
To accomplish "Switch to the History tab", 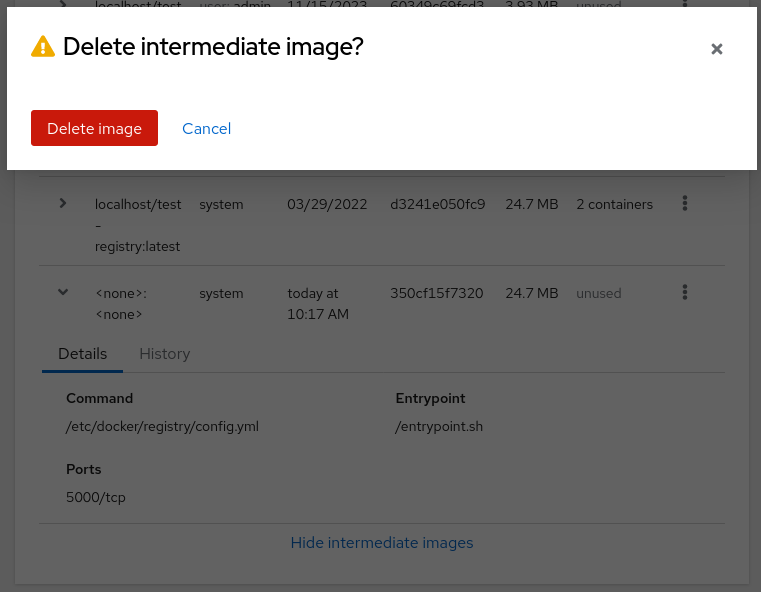I will (164, 354).
